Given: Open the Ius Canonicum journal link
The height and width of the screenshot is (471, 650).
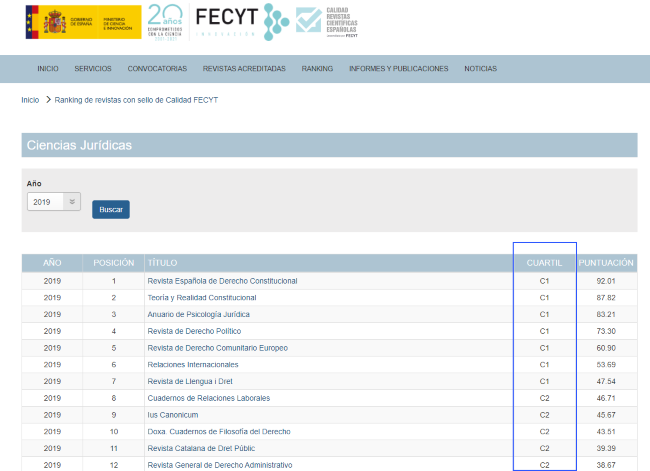Looking at the screenshot, I should point(172,415).
